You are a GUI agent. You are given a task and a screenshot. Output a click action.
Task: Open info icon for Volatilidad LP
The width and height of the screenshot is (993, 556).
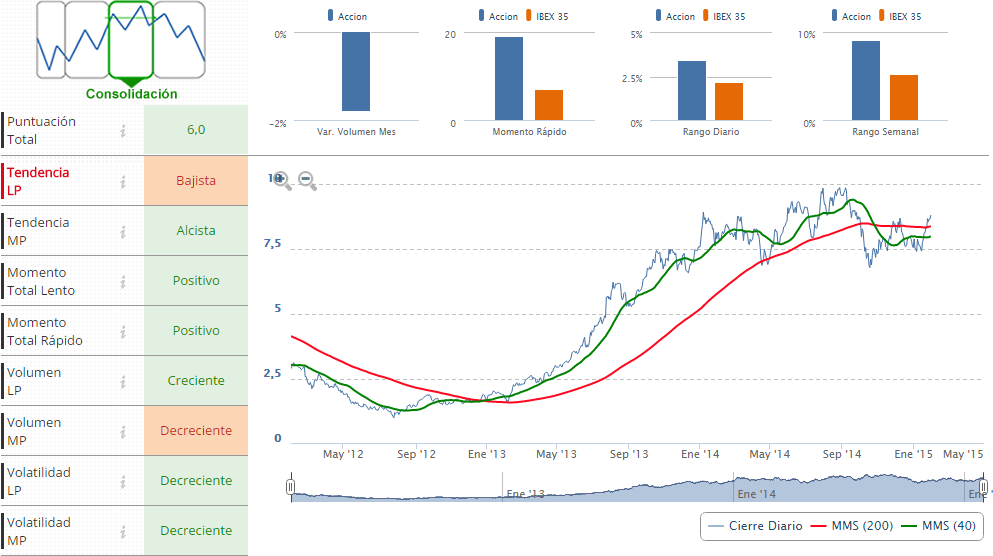point(123,481)
